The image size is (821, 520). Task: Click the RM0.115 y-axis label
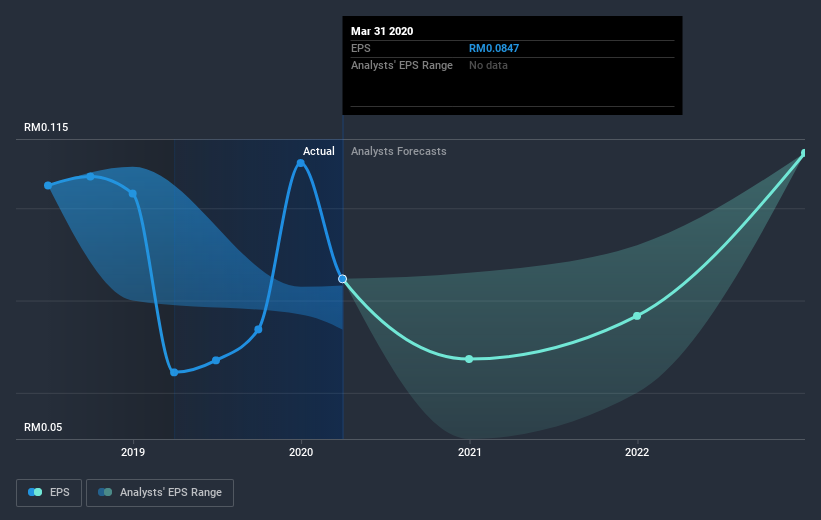(x=46, y=128)
